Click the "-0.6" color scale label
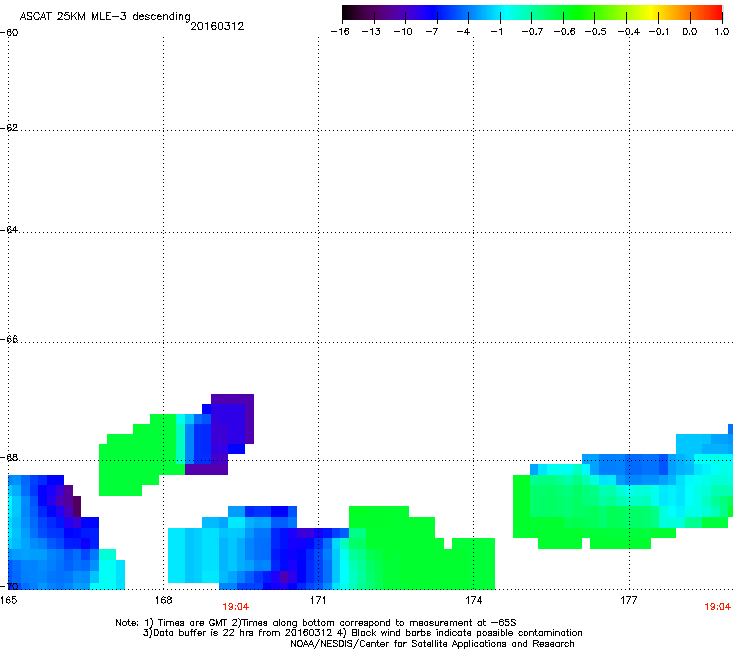This screenshot has height=650, width=740. (x=564, y=32)
